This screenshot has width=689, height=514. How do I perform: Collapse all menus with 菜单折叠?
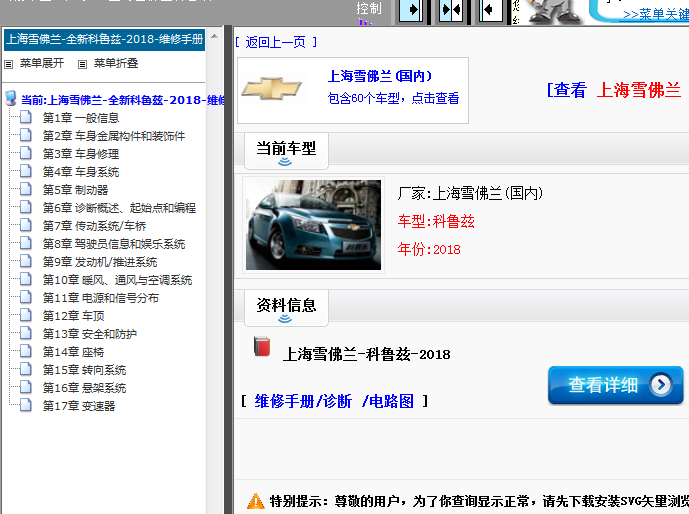[x=116, y=63]
